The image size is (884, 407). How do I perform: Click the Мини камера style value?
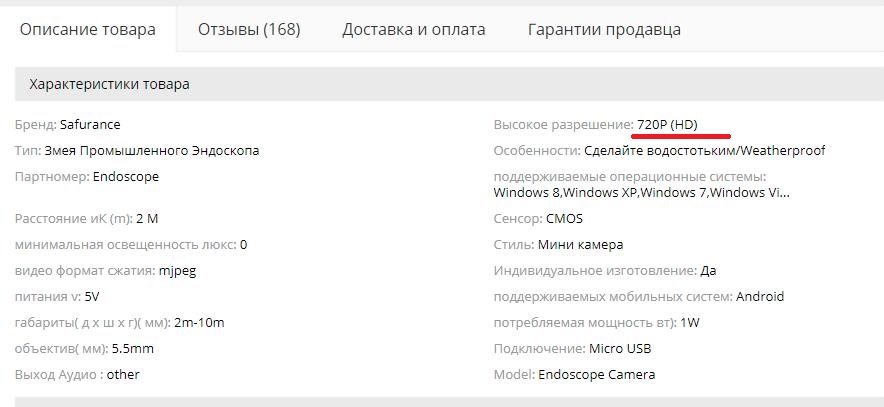[x=580, y=244]
